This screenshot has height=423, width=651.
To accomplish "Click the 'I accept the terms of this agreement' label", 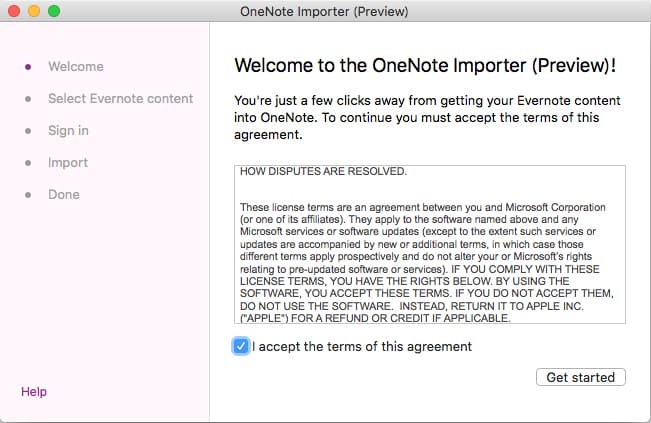I will [x=362, y=346].
